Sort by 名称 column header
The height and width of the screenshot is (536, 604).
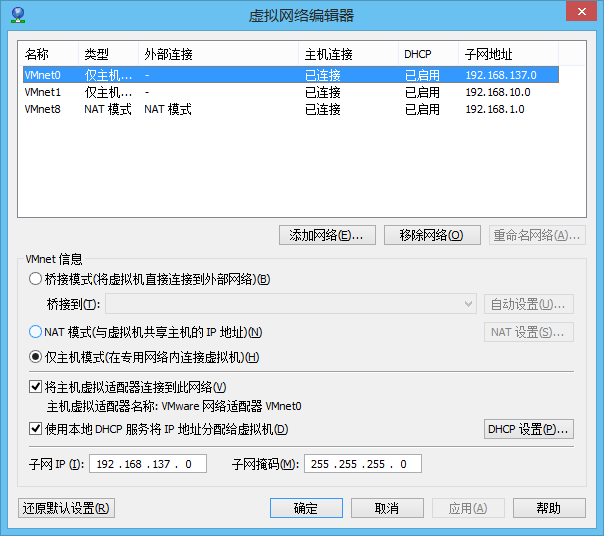pyautogui.click(x=49, y=54)
